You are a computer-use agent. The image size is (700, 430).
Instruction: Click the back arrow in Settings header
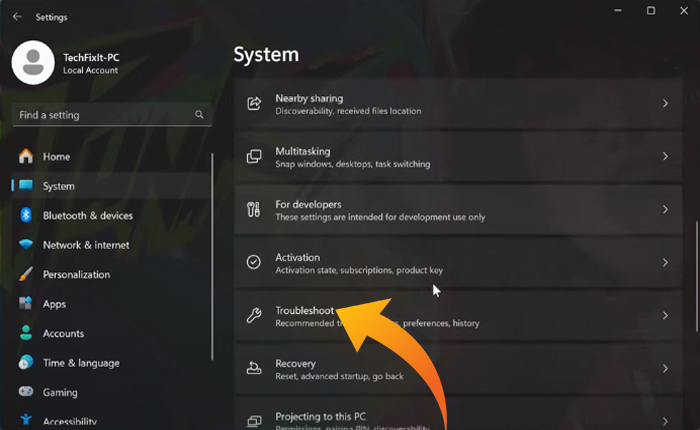click(17, 17)
